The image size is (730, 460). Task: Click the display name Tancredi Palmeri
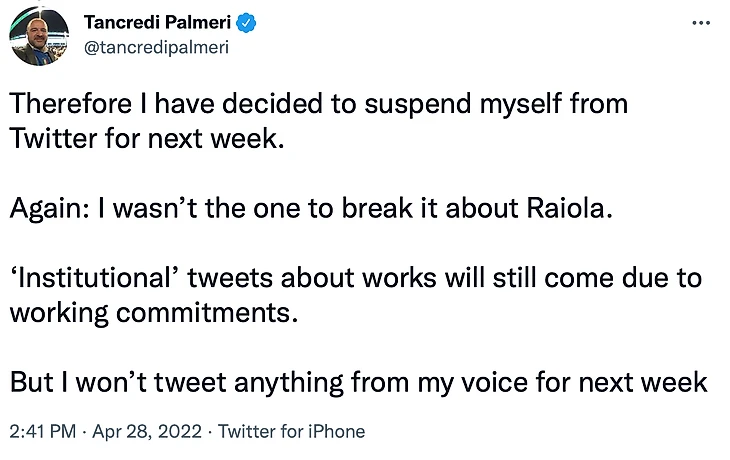tap(157, 22)
